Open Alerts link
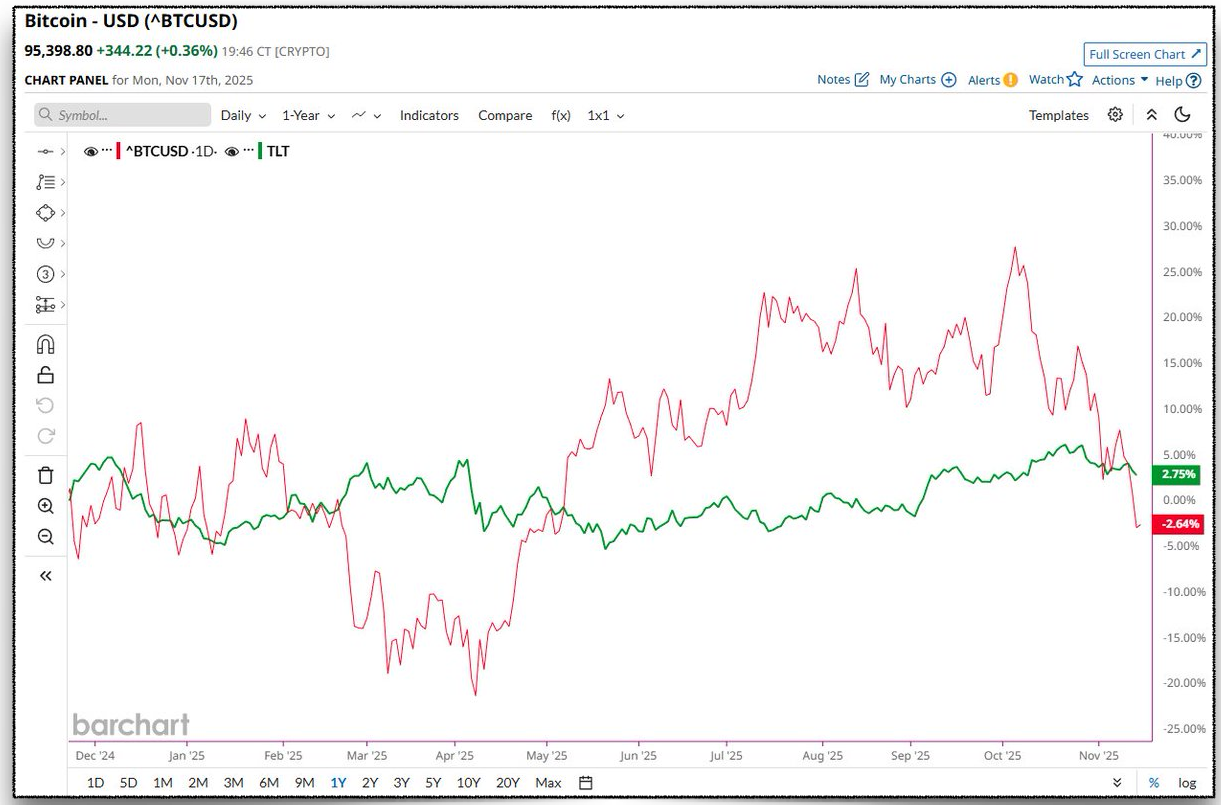The image size is (1221, 805). pyautogui.click(x=993, y=79)
